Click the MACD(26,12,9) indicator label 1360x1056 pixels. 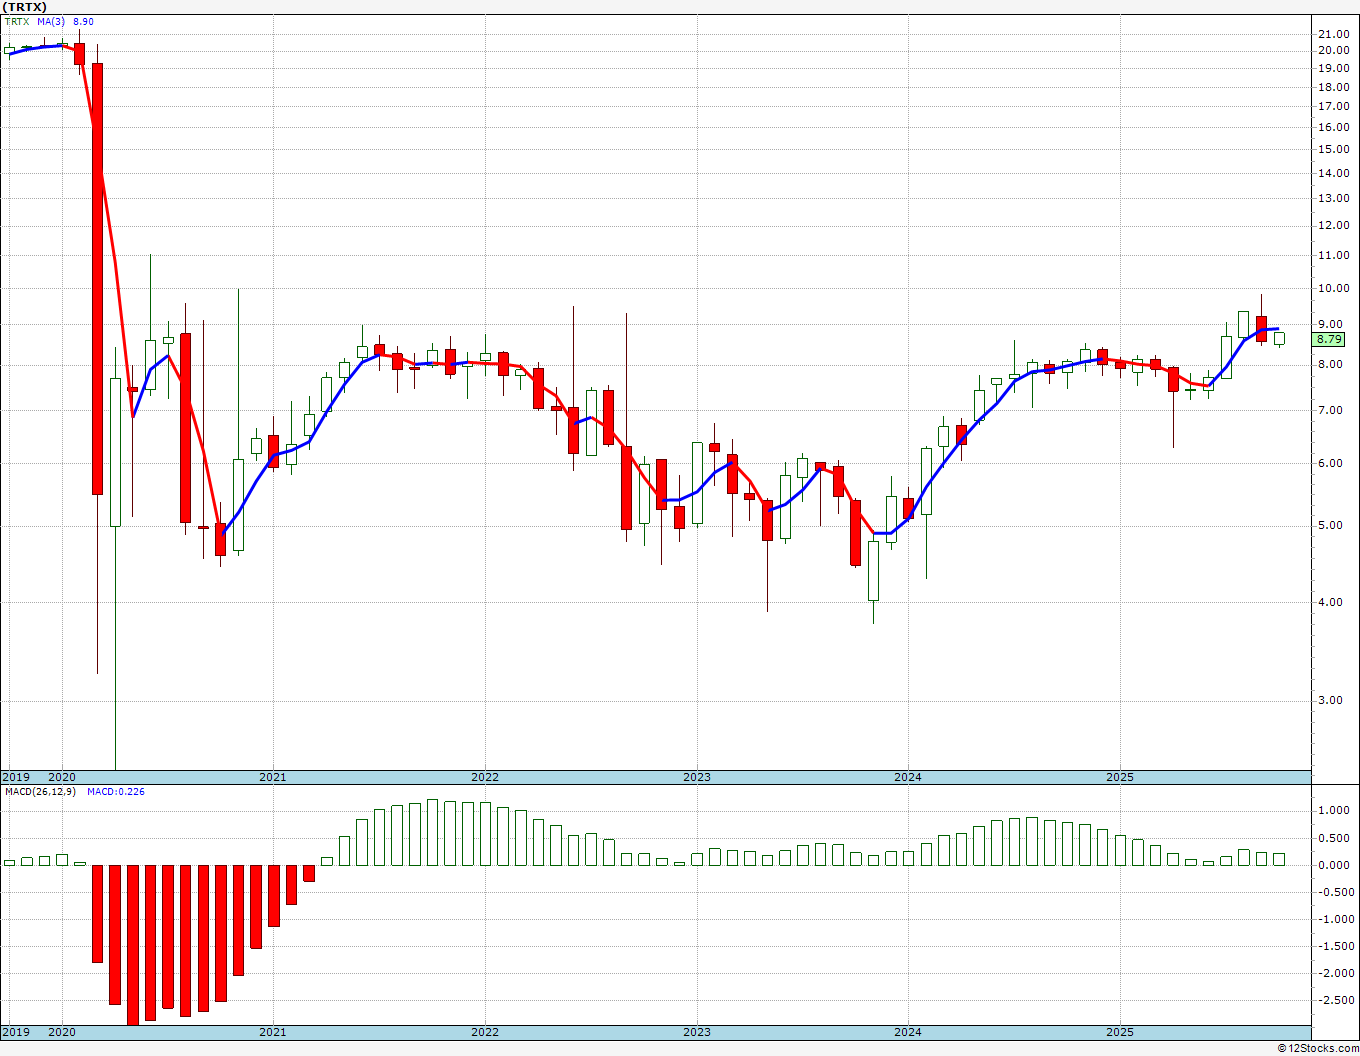pos(40,791)
